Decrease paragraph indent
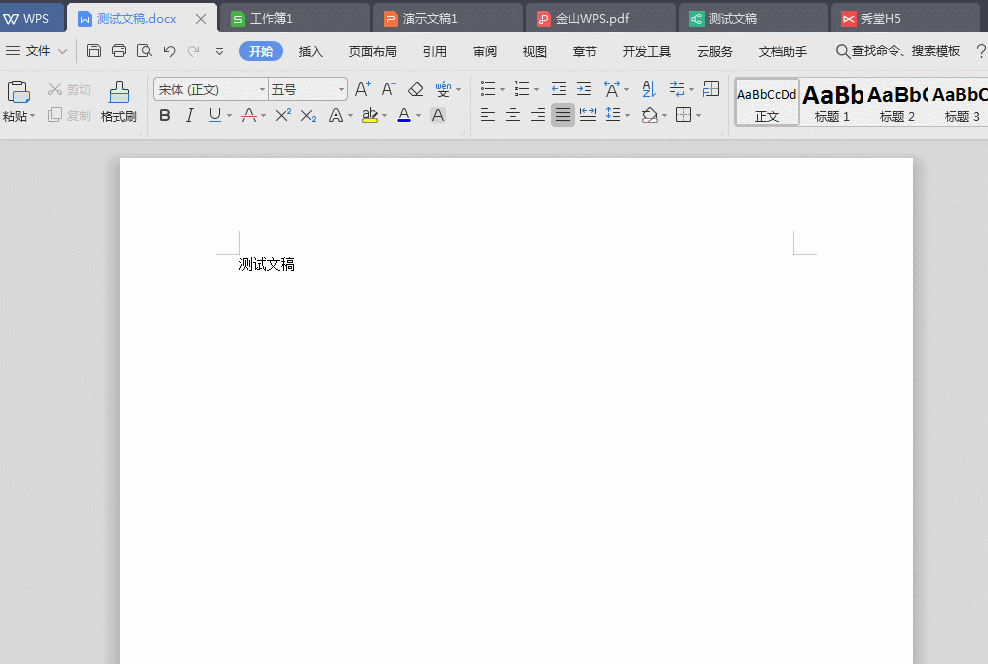This screenshot has height=664, width=988. click(558, 89)
